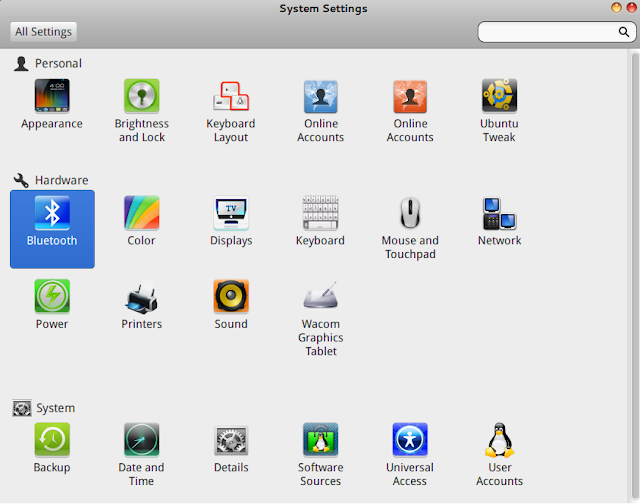Click the All Settings button
640x504 pixels.
pos(43,31)
